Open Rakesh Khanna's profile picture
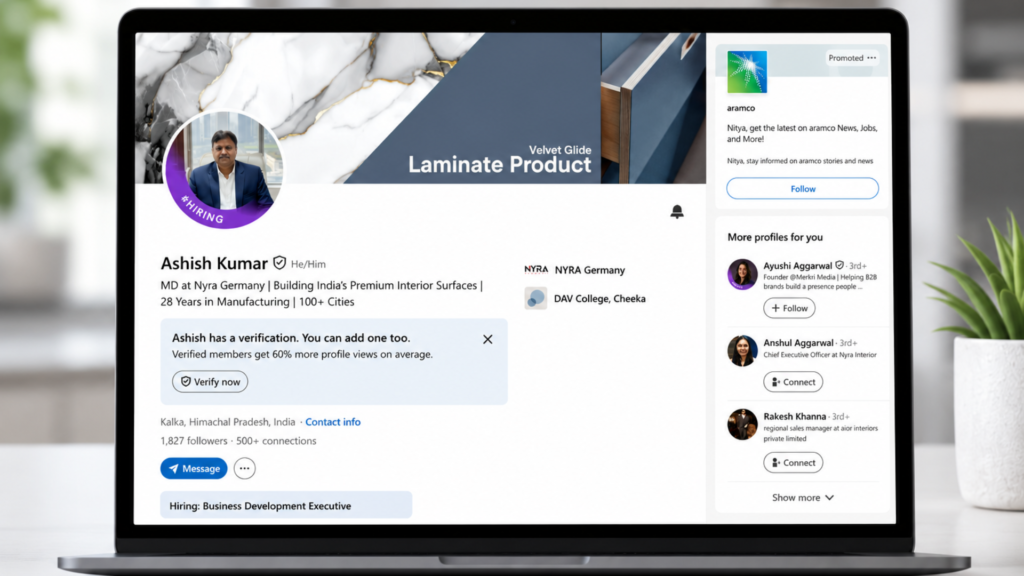Viewport: 1024px width, 576px height. point(743,424)
